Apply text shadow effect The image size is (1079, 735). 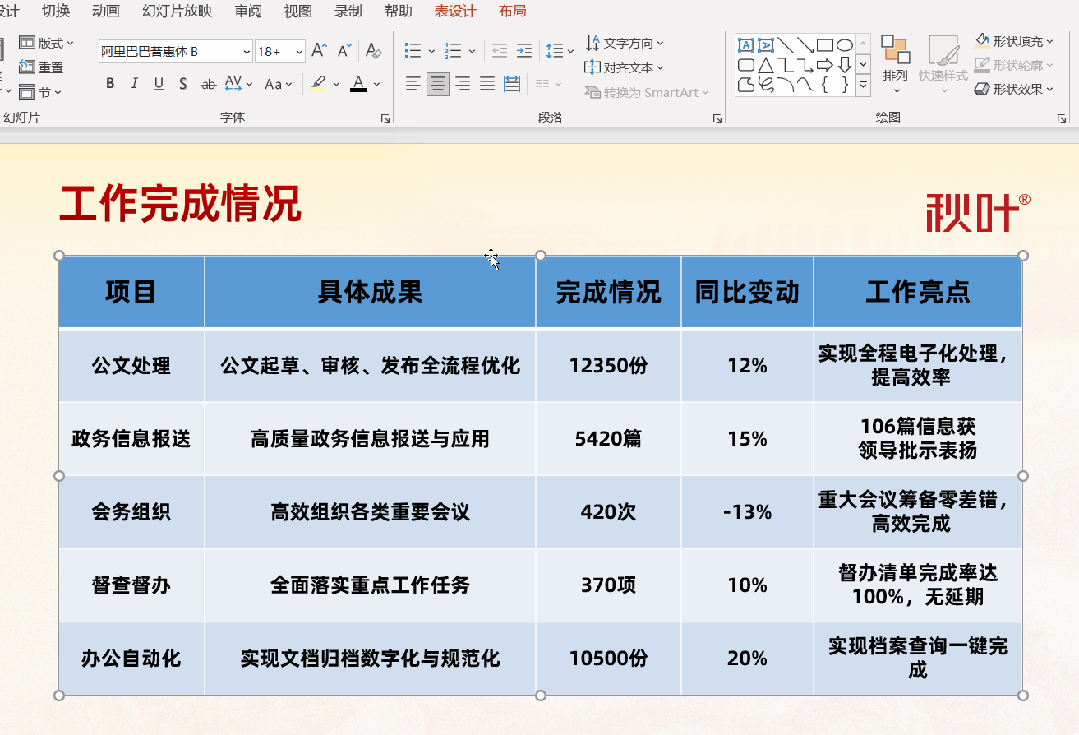pyautogui.click(x=183, y=84)
